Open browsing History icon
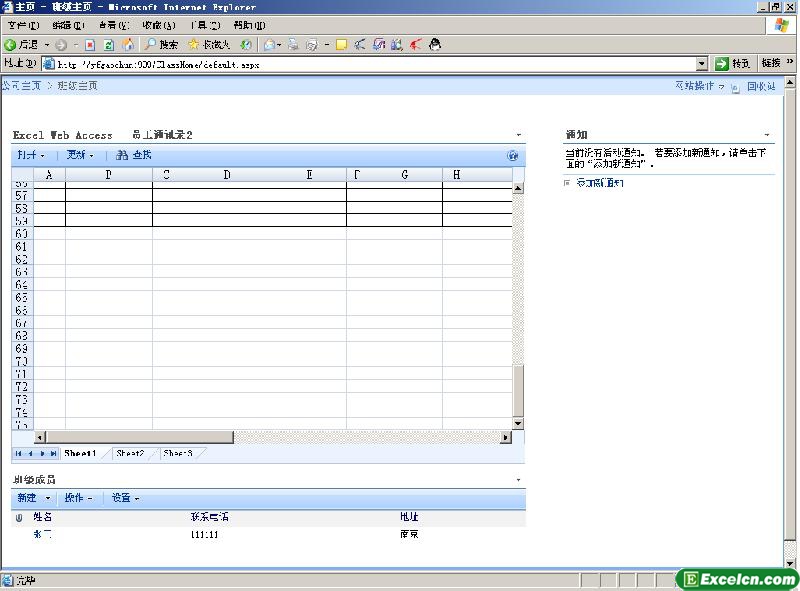Image resolution: width=800 pixels, height=591 pixels. 246,45
